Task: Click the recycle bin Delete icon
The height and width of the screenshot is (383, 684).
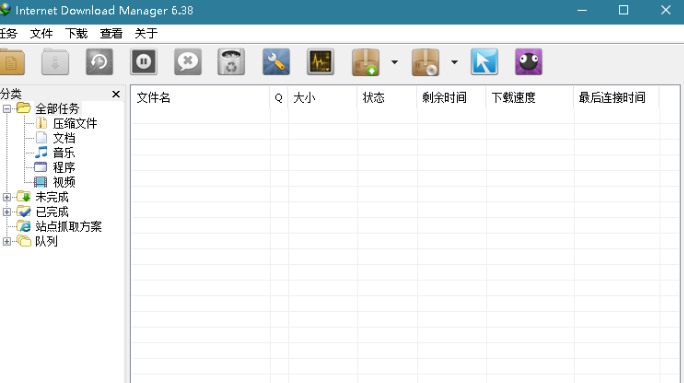Action: click(231, 62)
